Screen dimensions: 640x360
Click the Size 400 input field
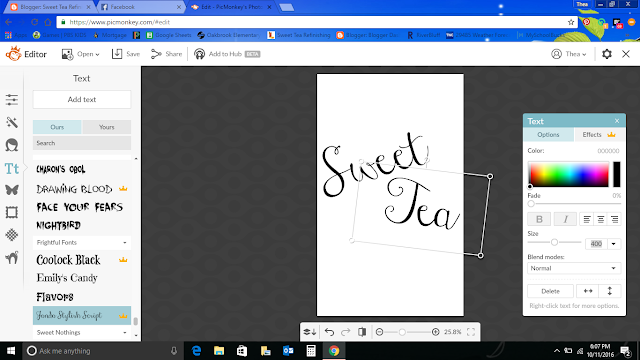[x=596, y=244]
